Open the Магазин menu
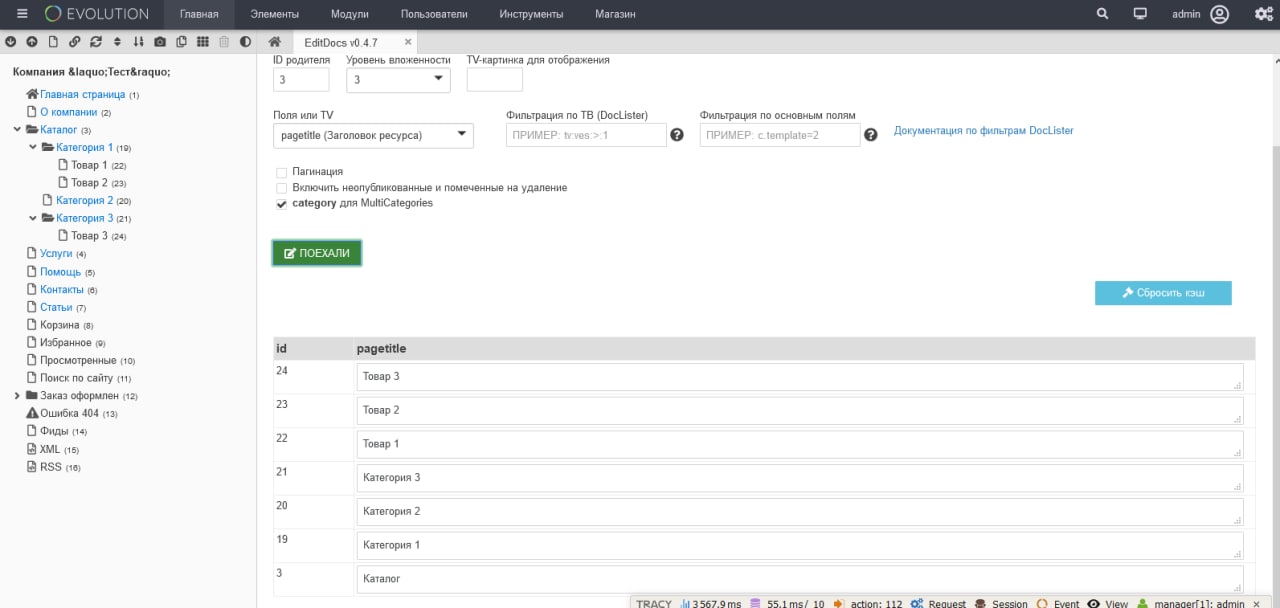Image resolution: width=1280 pixels, height=608 pixels. click(615, 14)
